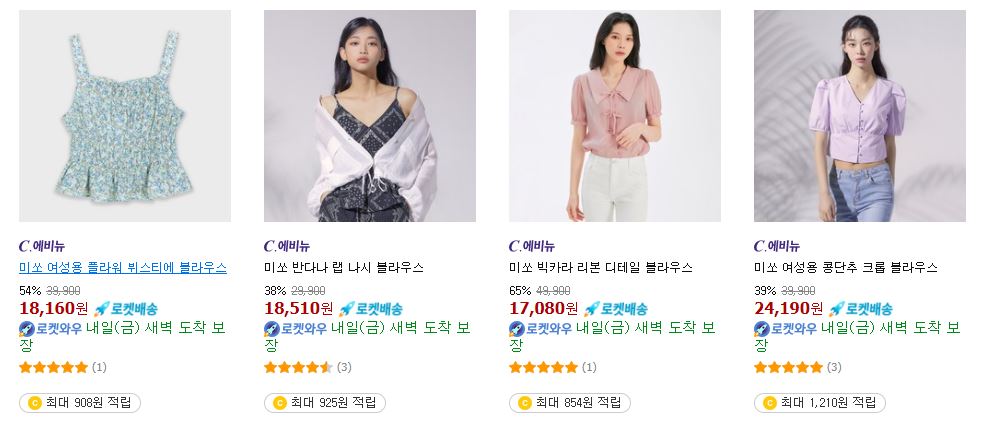The height and width of the screenshot is (436, 986).
Task: Click the rocket delivery badge beside 18,160원
Action: 126,309
